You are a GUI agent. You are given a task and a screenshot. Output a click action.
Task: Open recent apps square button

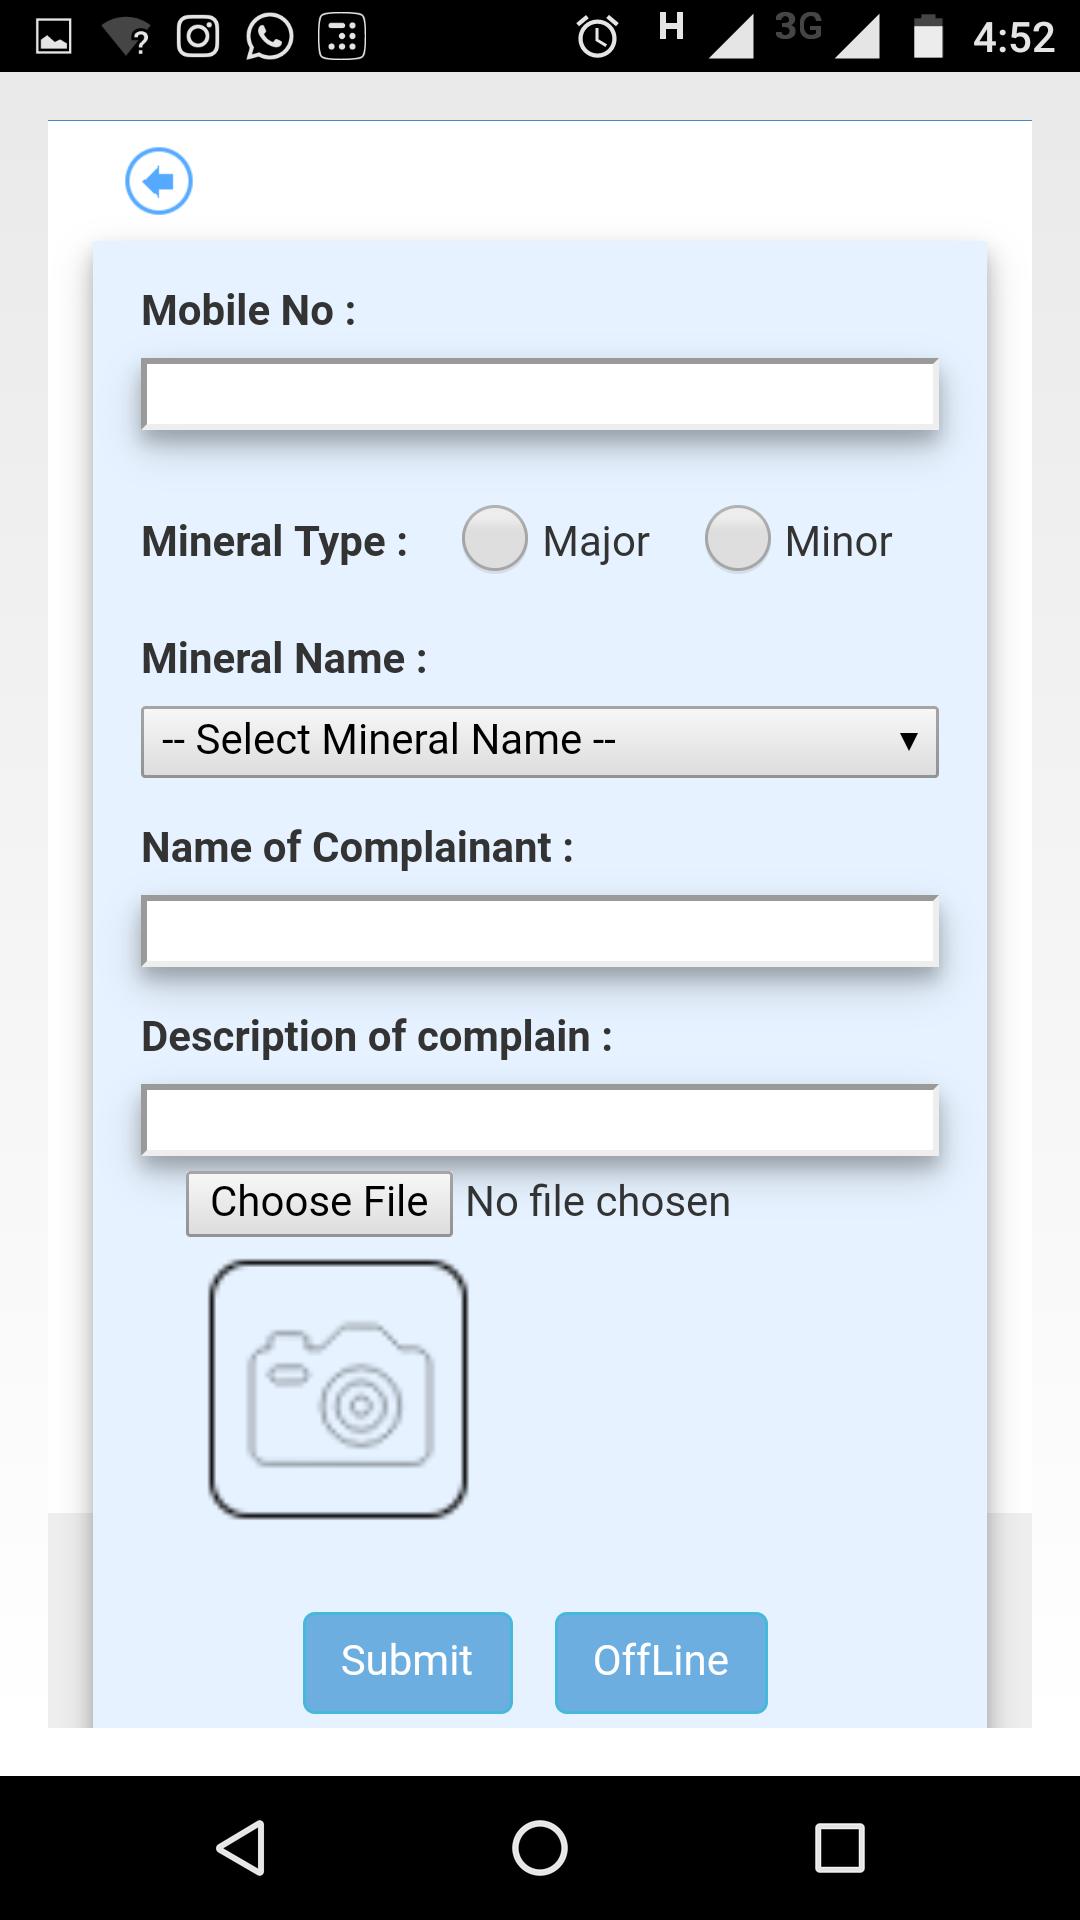839,1847
